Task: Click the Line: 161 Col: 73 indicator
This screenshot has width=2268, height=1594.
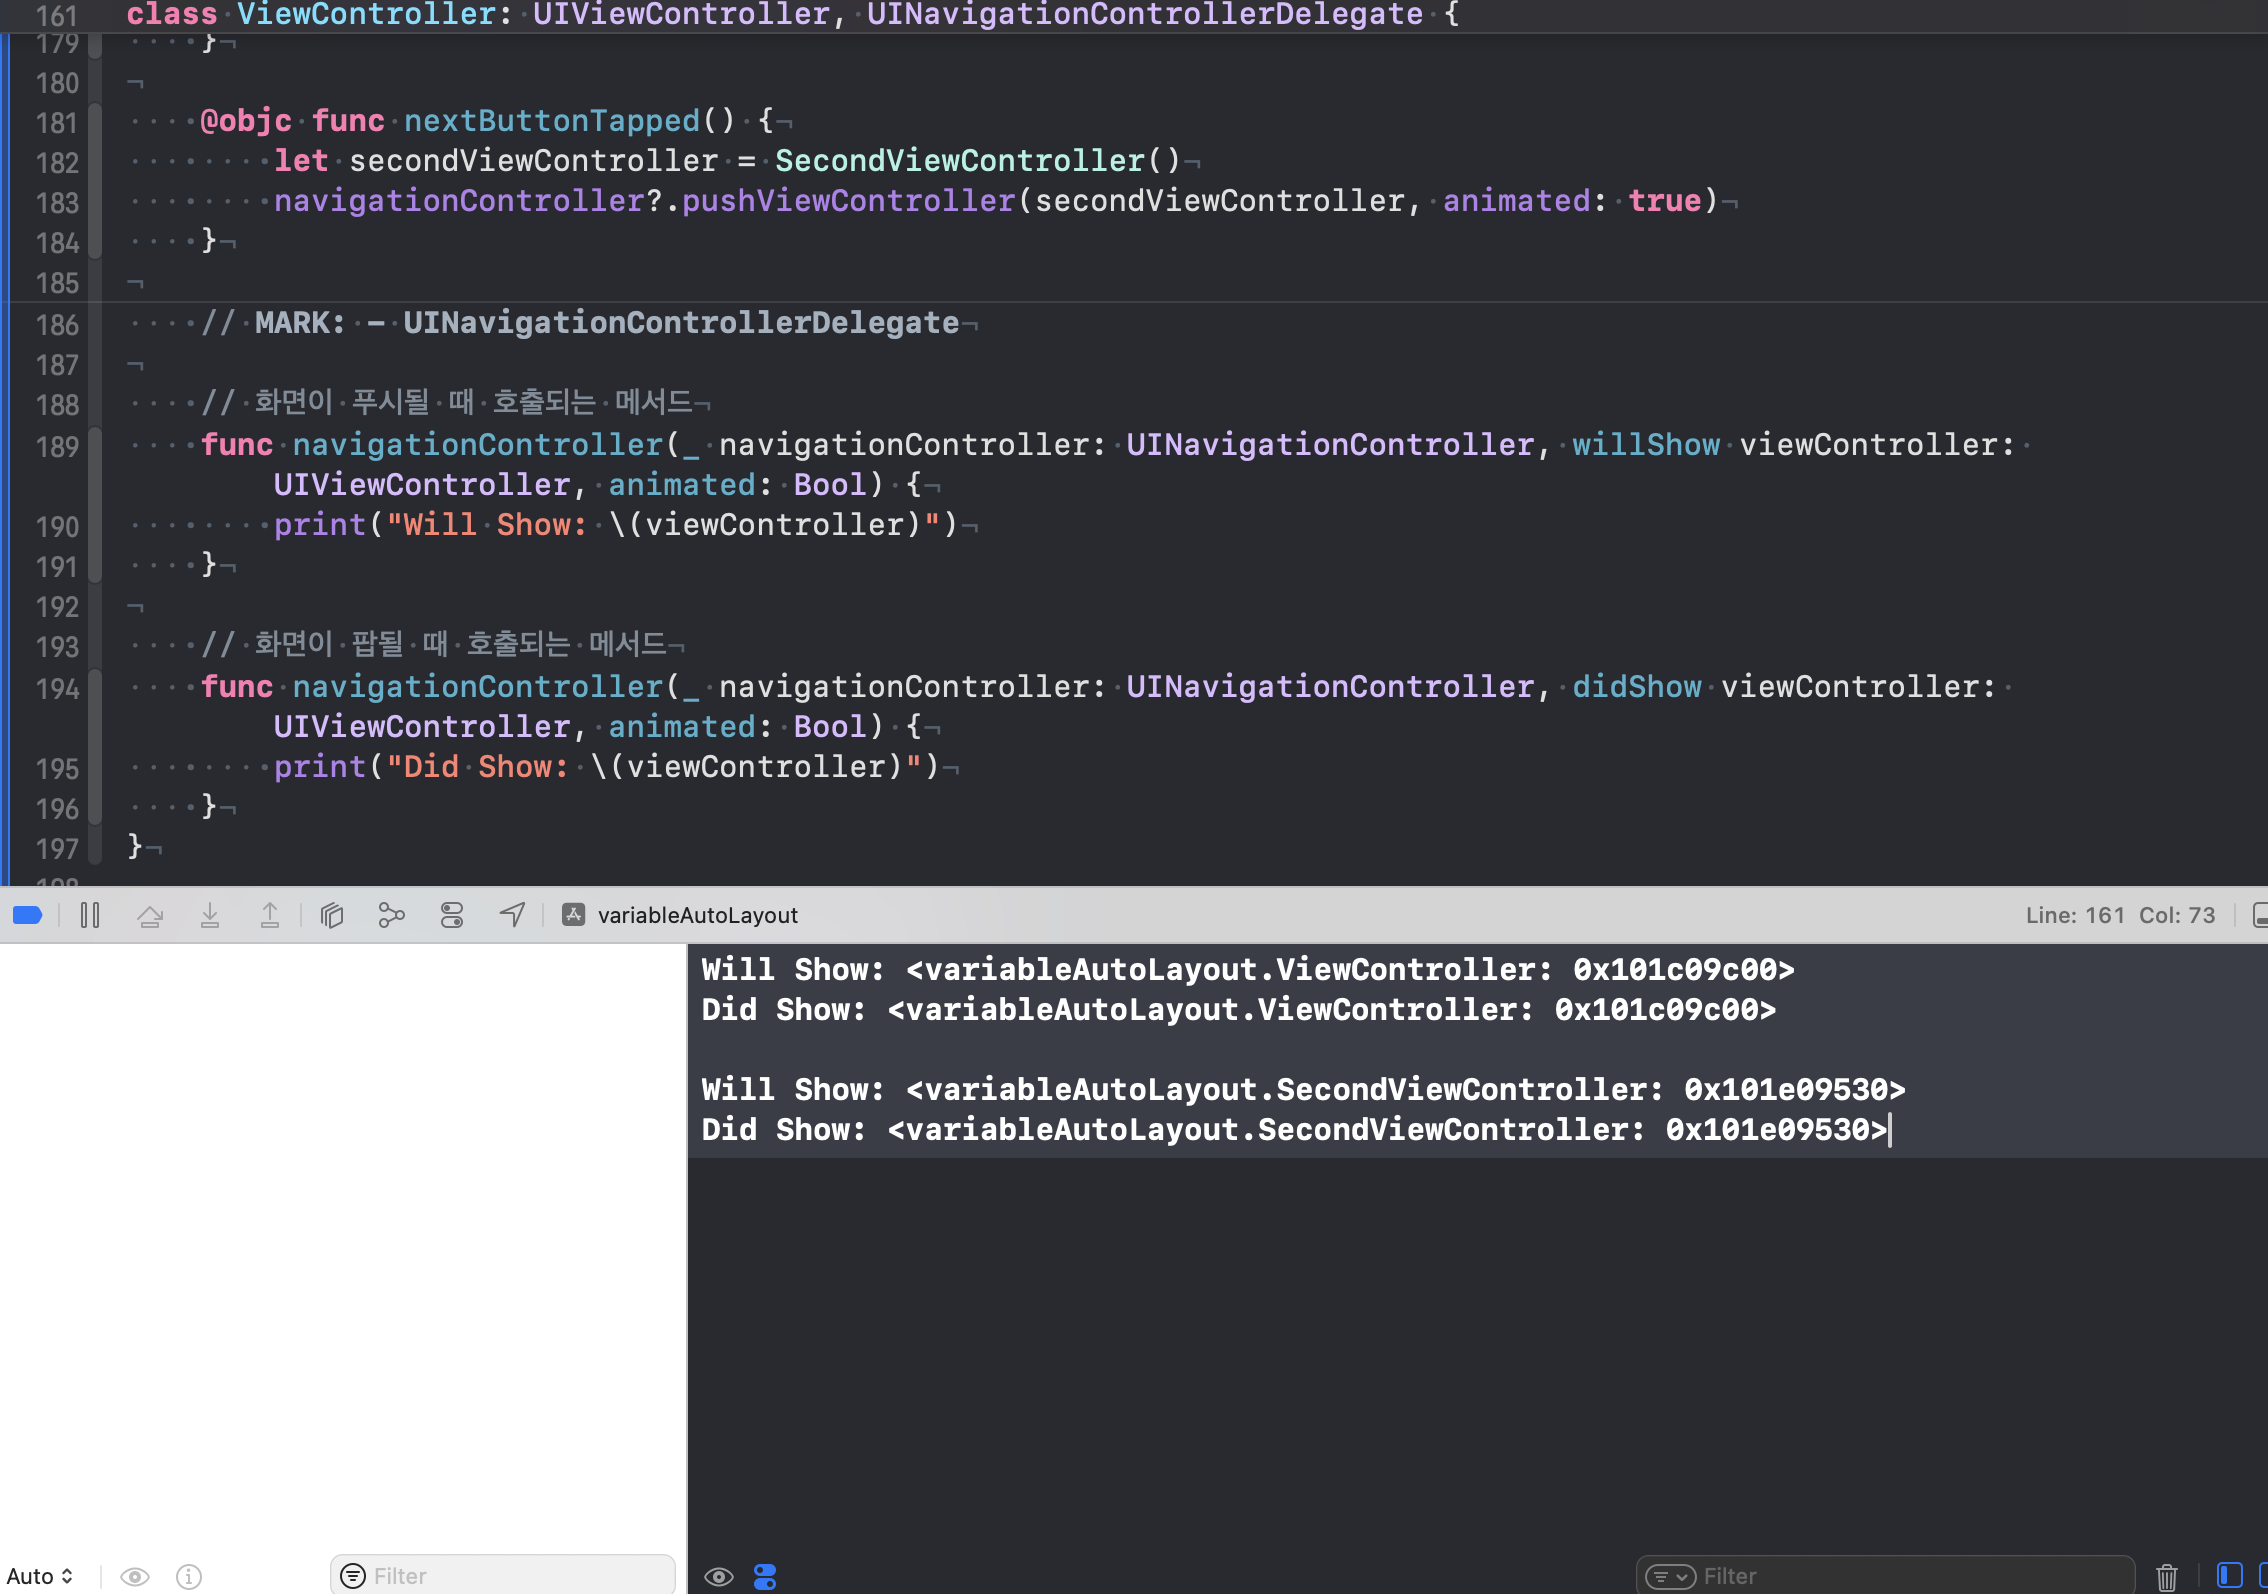Action: pos(2120,915)
